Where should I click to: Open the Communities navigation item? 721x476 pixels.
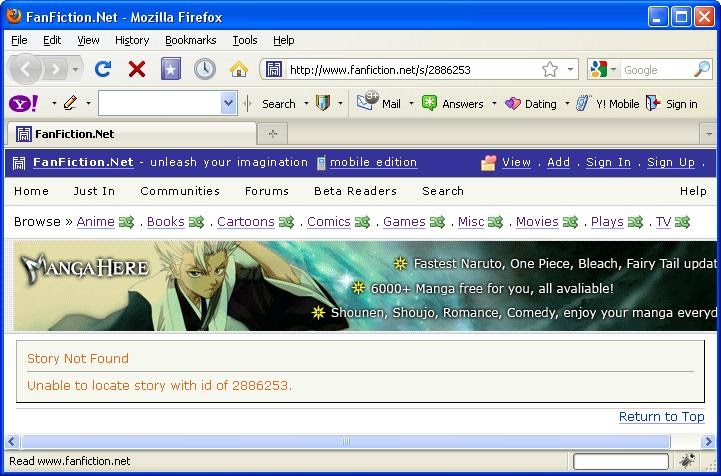tap(180, 191)
